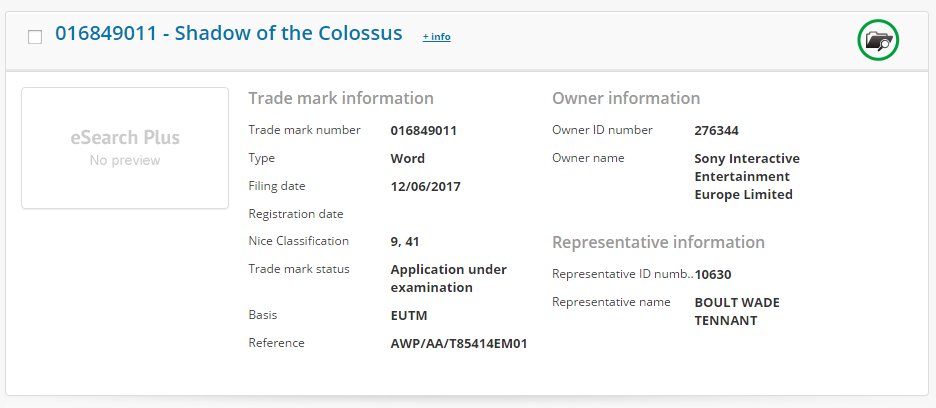
Task: Click the bold trade mark number value 016849011
Action: (423, 130)
